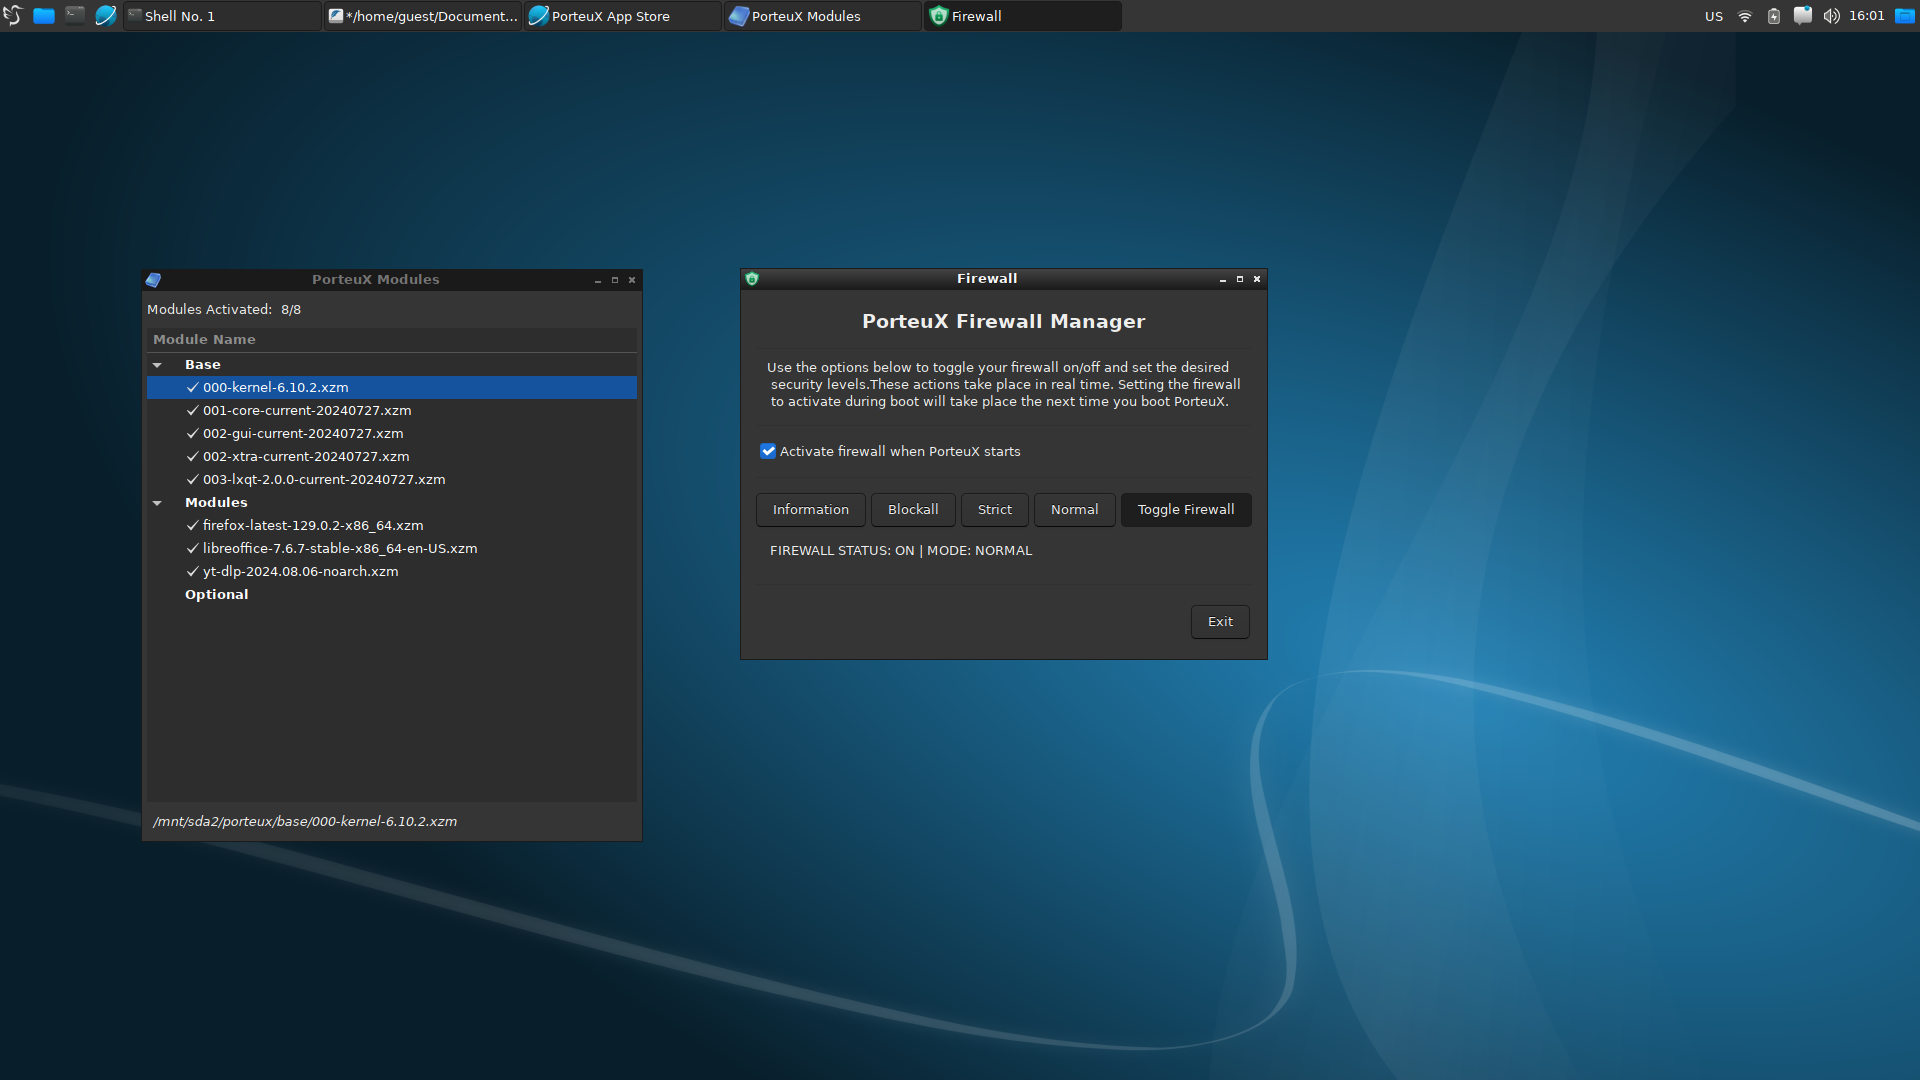Click the PorteuX Modules window title icon
1920x1080 pixels.
click(x=153, y=280)
